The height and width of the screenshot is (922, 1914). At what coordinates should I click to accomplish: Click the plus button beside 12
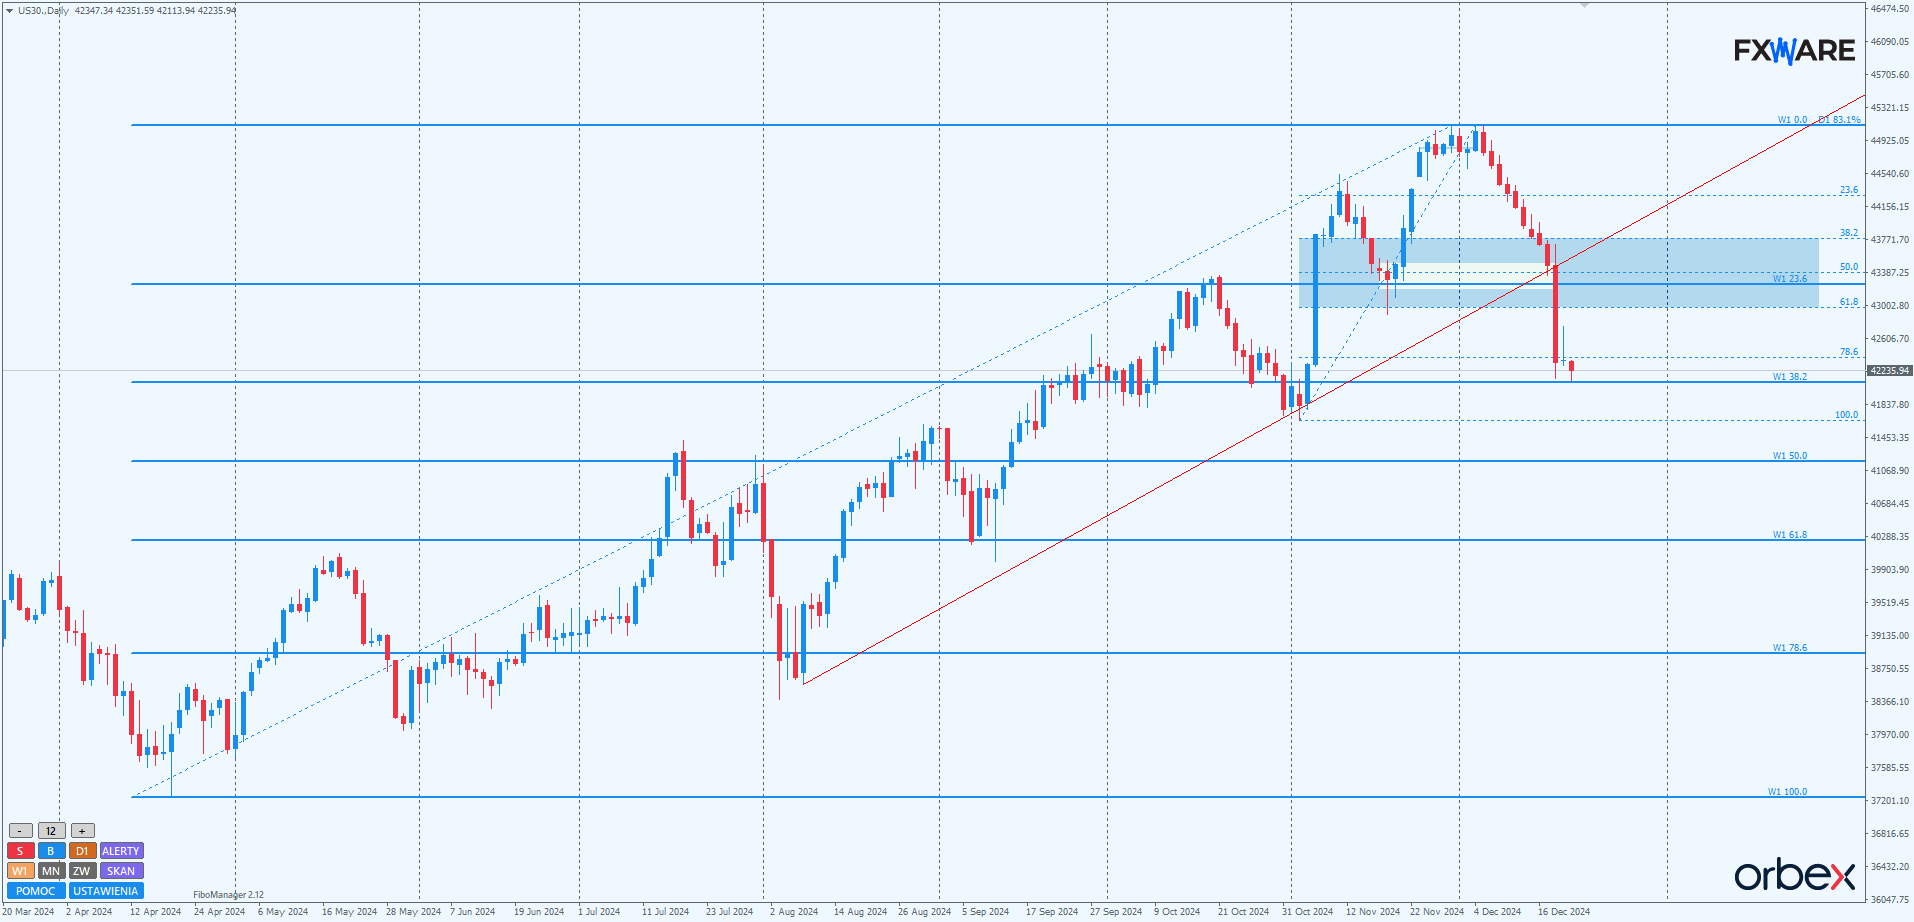[x=82, y=831]
